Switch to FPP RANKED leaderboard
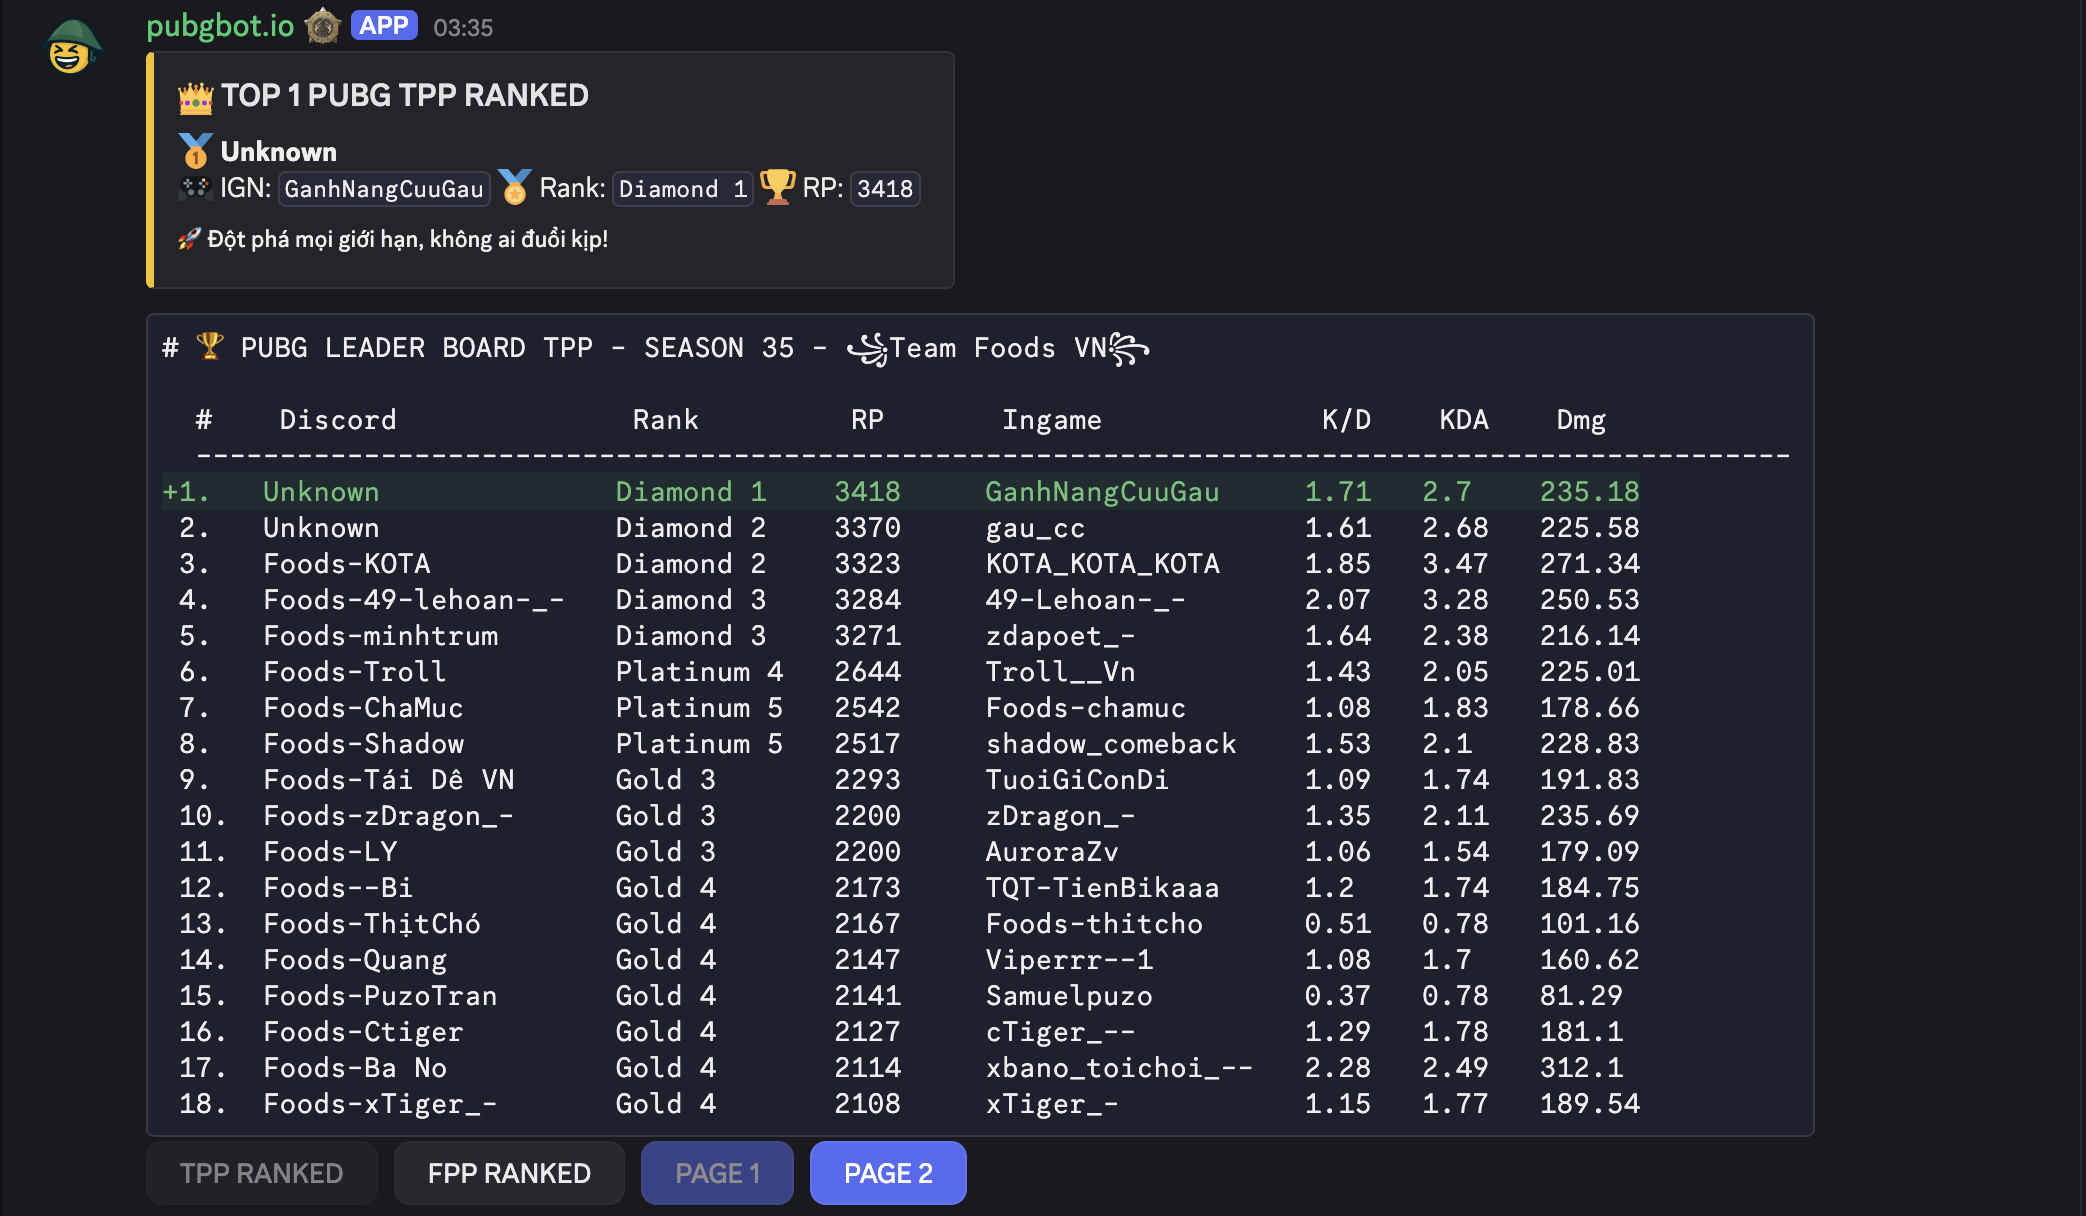Screen dimensions: 2086x1216 (x=509, y=1173)
